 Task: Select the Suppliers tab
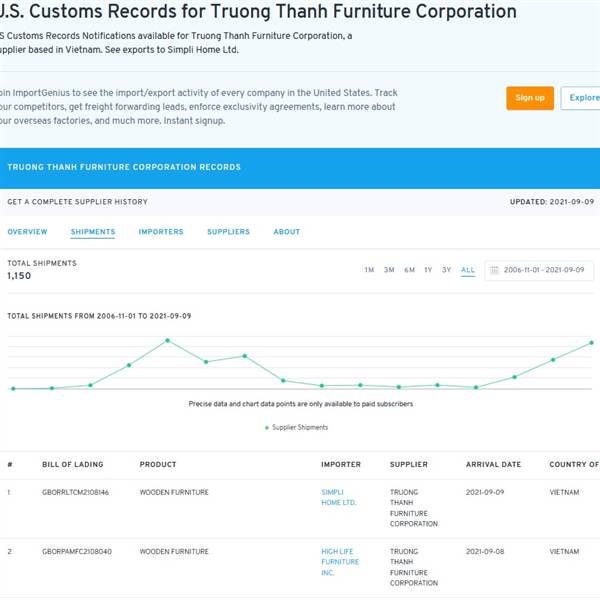pyautogui.click(x=228, y=232)
